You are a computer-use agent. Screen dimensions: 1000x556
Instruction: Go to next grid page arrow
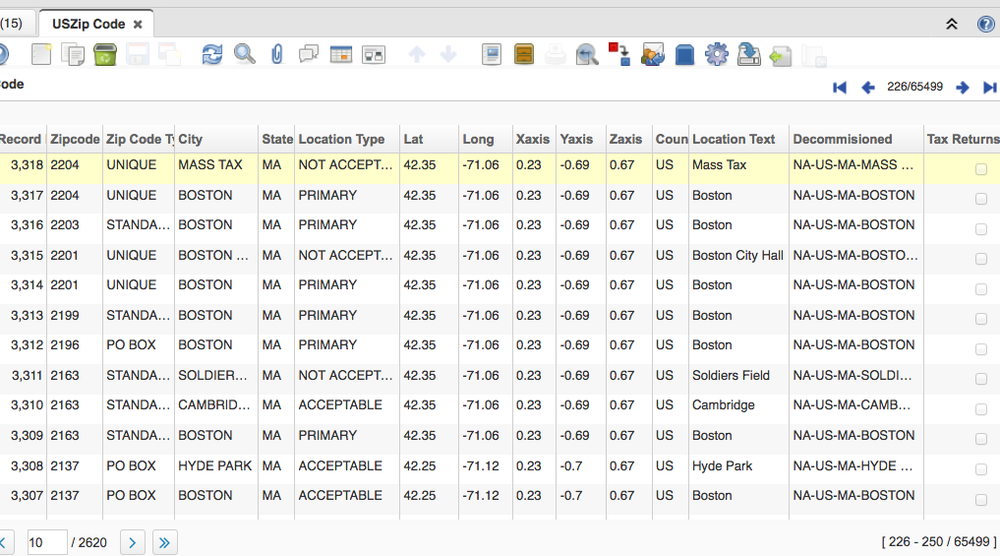click(132, 542)
